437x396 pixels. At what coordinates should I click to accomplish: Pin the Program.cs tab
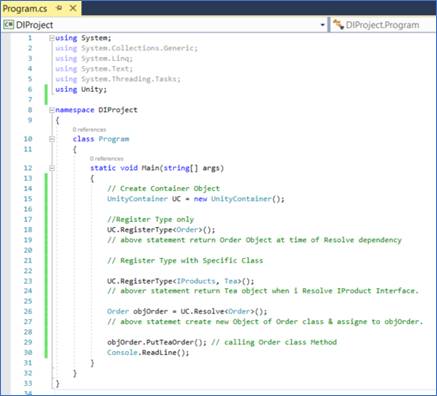59,8
